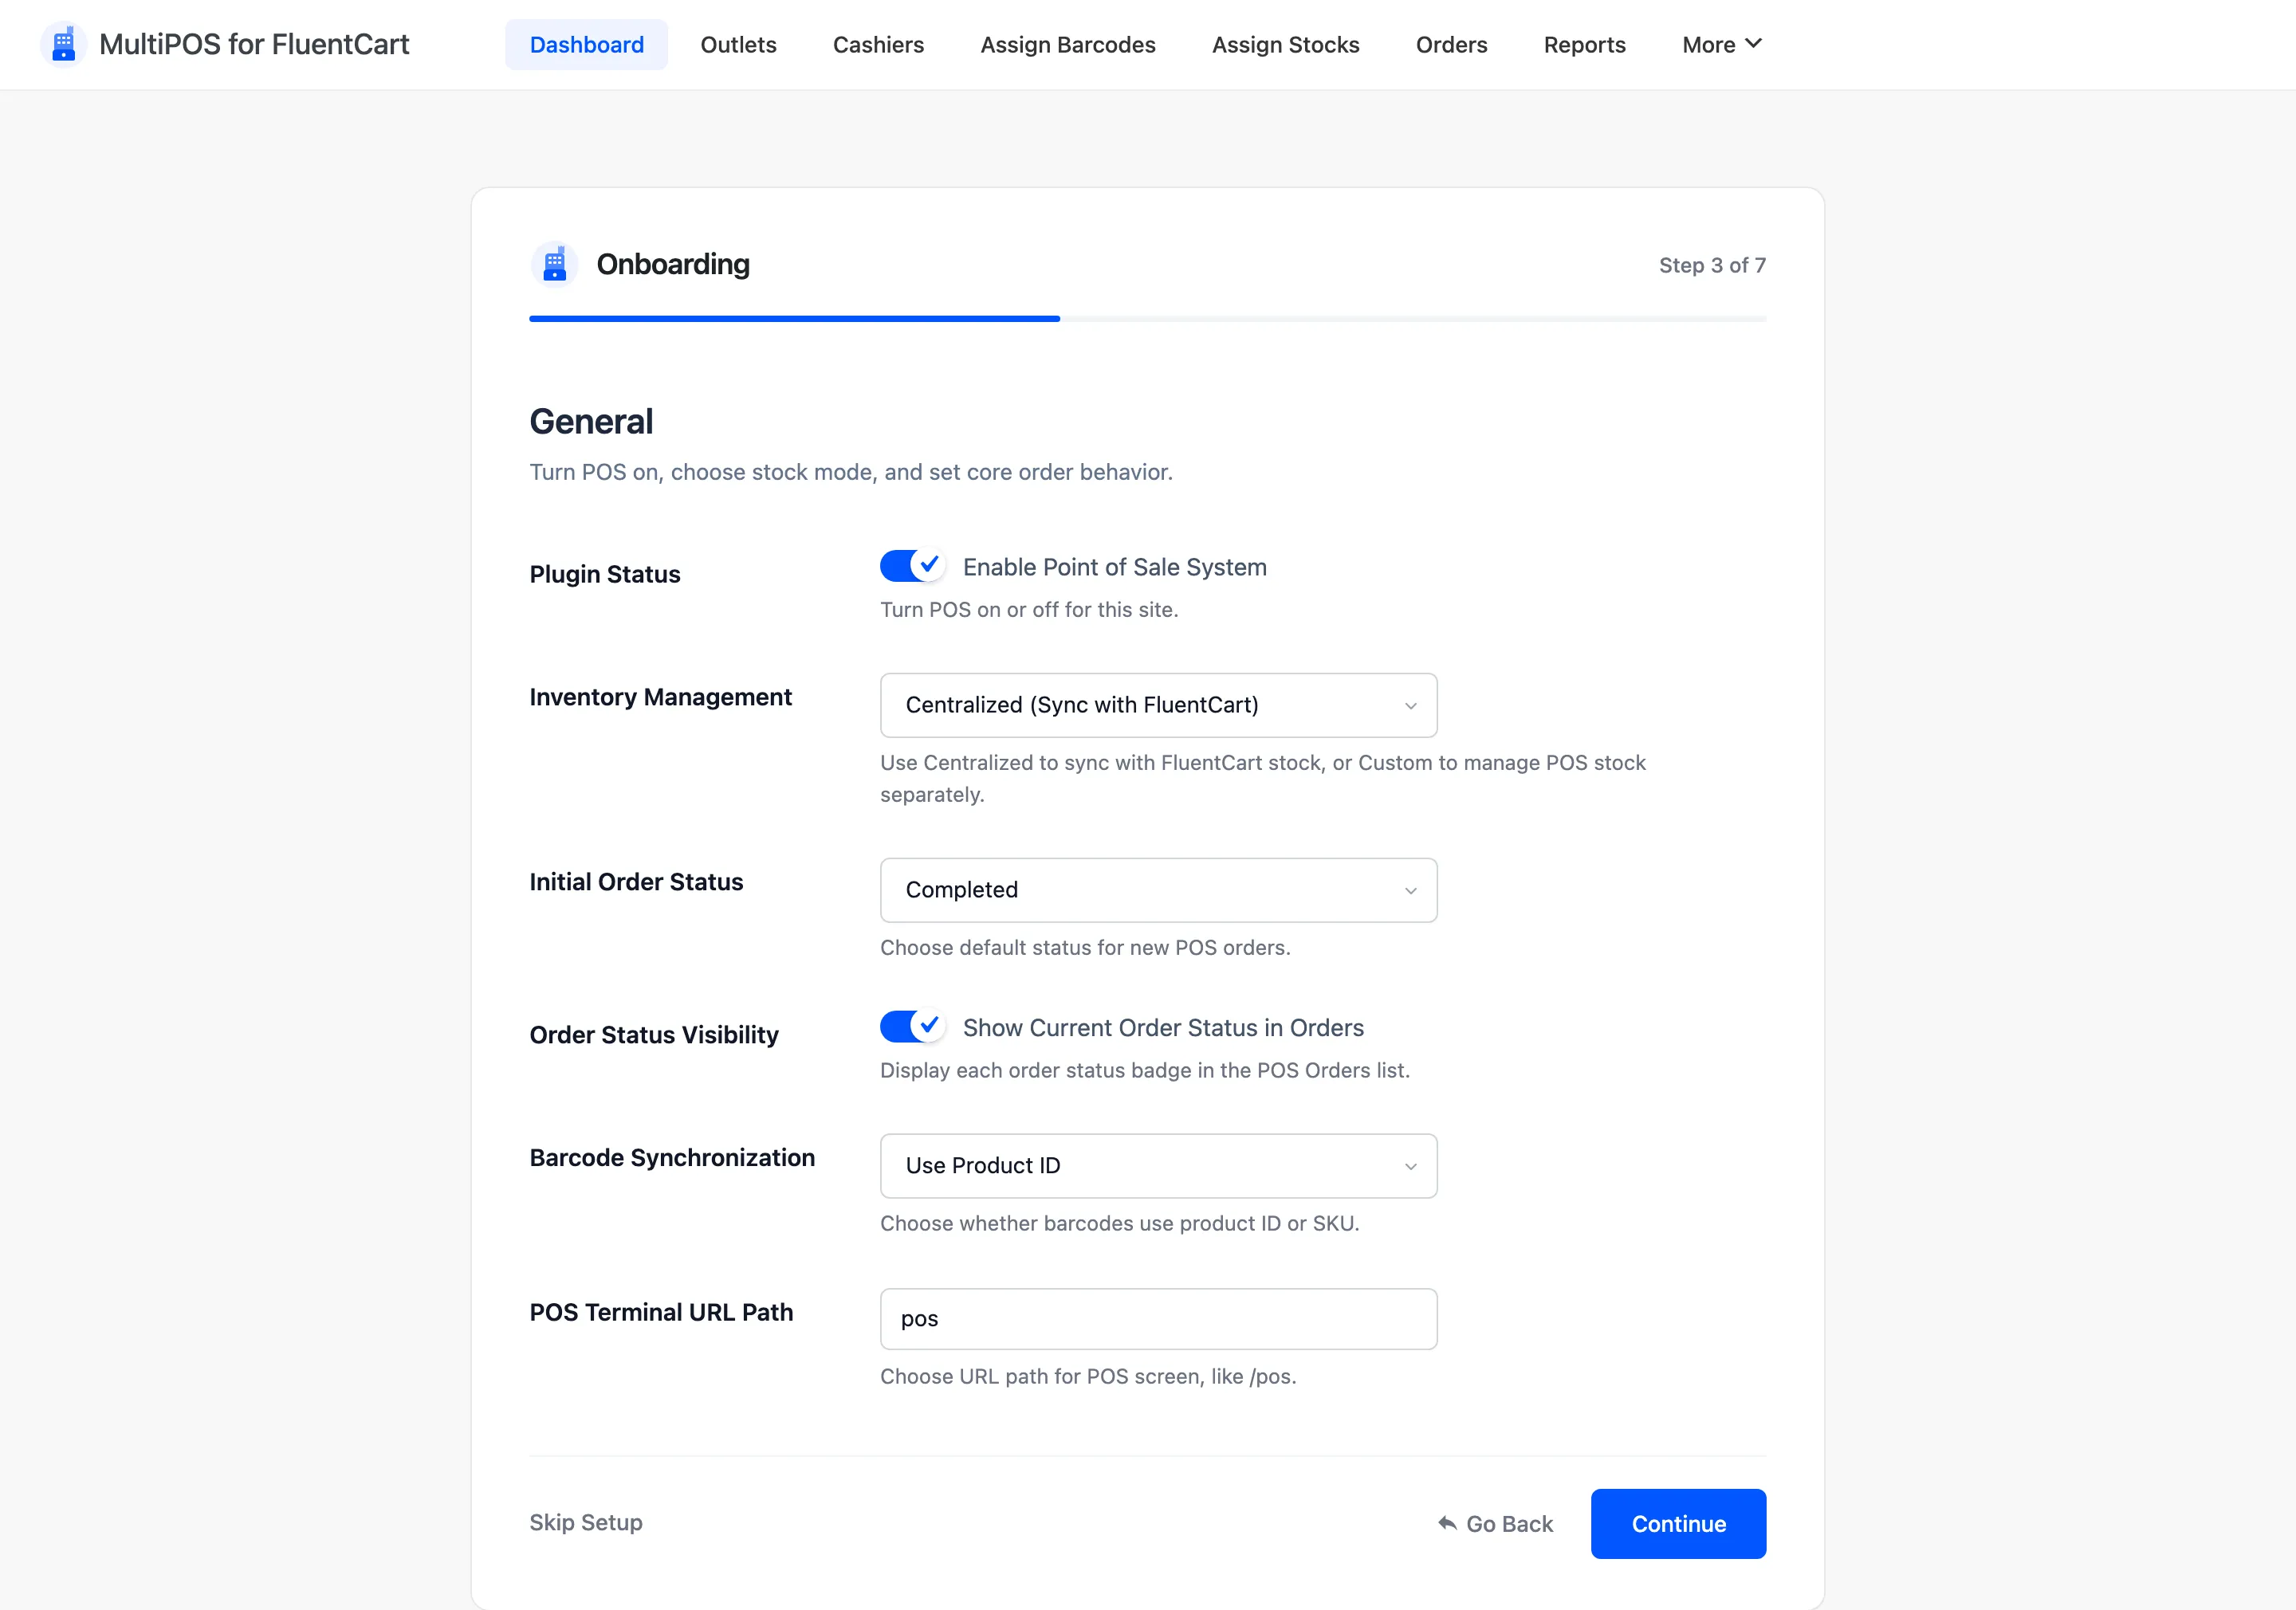The height and width of the screenshot is (1610, 2296).
Task: Open the Inventory Management dropdown
Action: click(x=1158, y=705)
